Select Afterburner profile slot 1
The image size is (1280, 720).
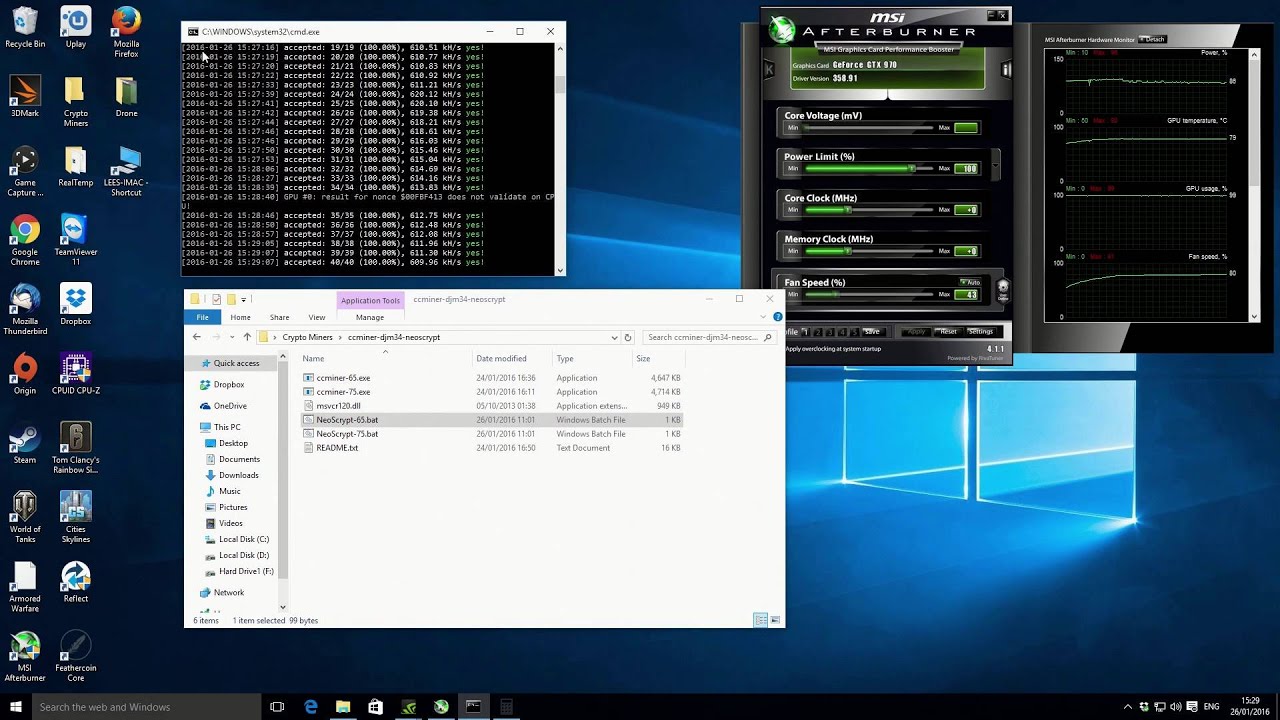pyautogui.click(x=806, y=332)
